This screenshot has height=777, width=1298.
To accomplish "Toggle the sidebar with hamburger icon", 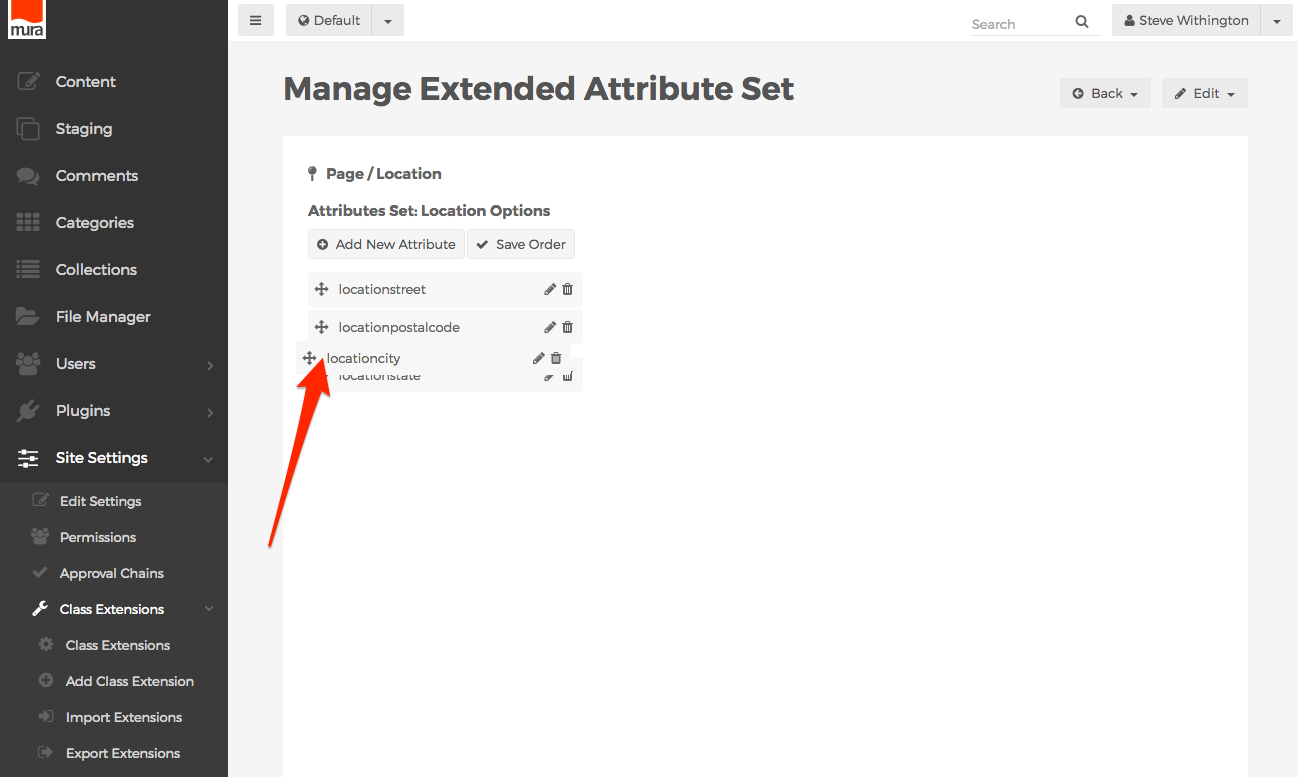I will point(255,20).
